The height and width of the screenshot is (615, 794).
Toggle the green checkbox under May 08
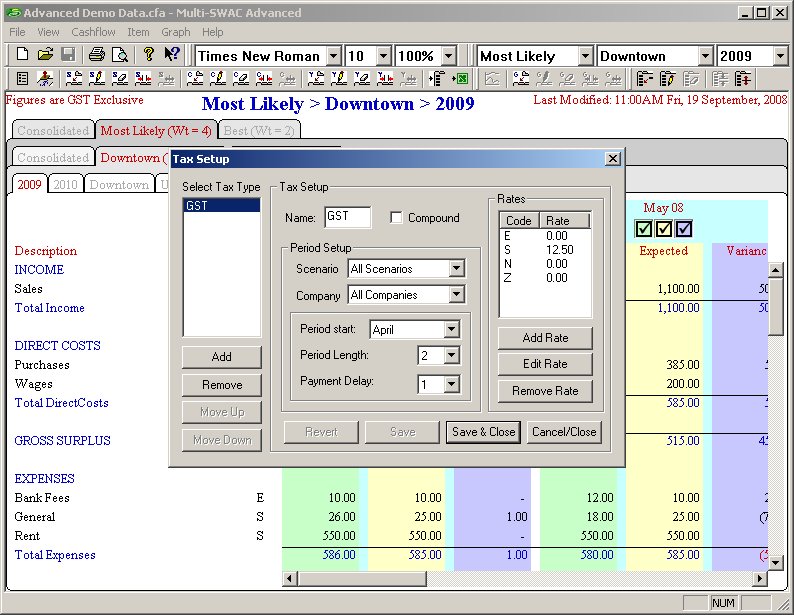[644, 229]
